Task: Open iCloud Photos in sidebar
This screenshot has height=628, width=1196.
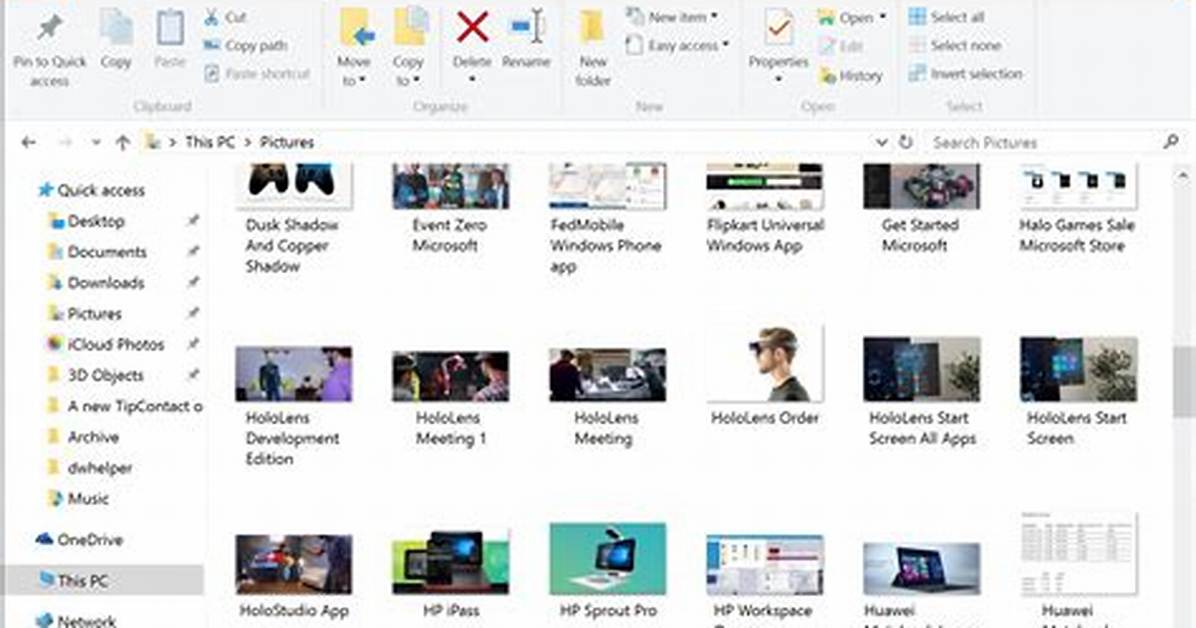Action: 106,345
